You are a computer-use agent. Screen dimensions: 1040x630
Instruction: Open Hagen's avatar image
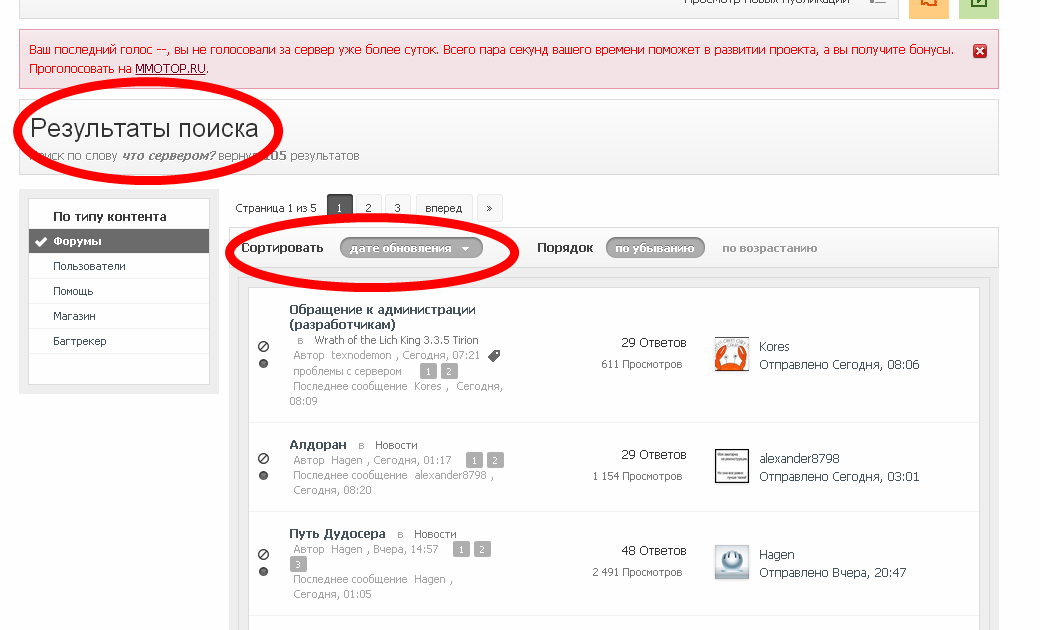(x=732, y=562)
